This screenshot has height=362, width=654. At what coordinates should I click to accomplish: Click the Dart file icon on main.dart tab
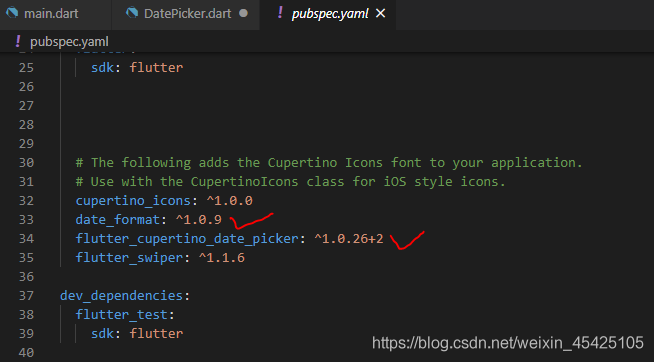pyautogui.click(x=12, y=13)
